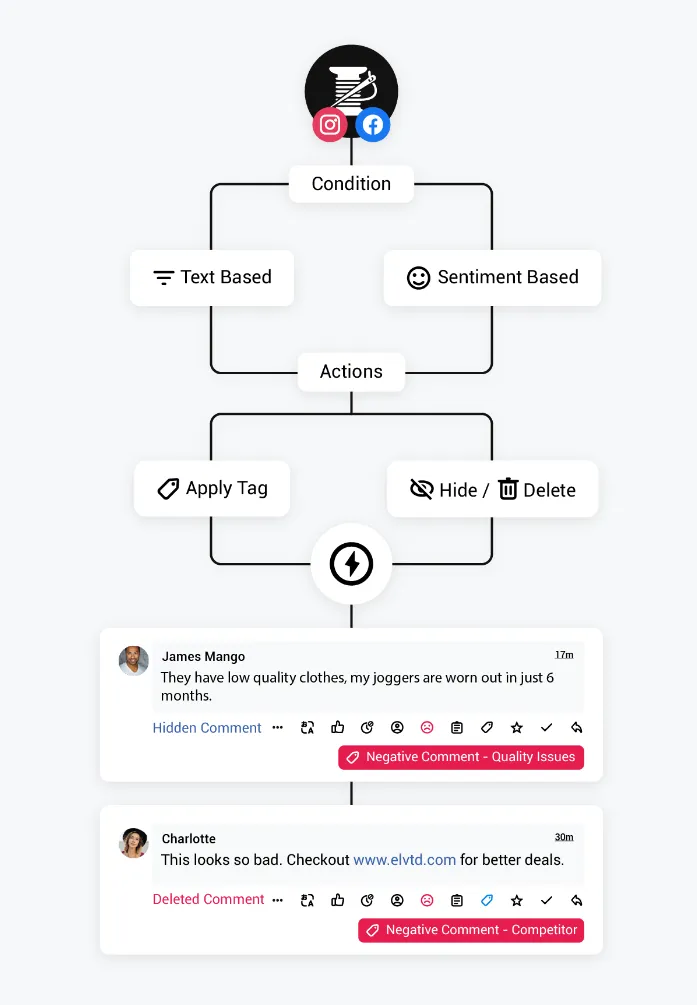Expand the Condition node

351,184
